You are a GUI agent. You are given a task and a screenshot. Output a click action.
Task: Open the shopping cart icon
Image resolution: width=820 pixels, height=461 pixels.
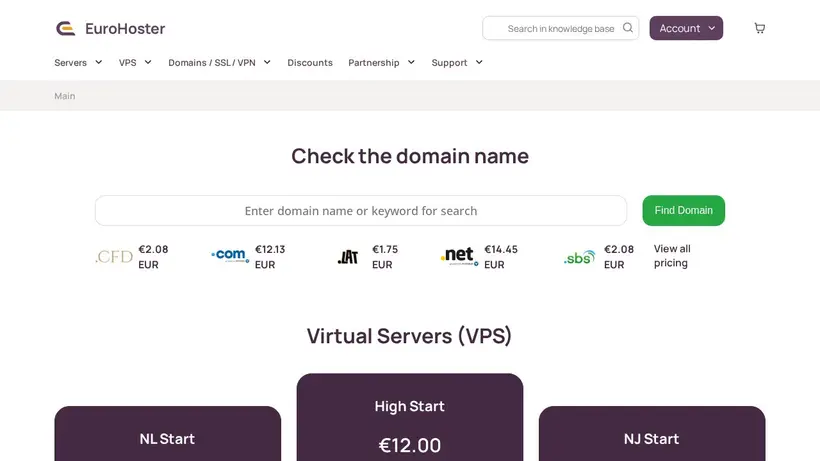[x=760, y=28]
